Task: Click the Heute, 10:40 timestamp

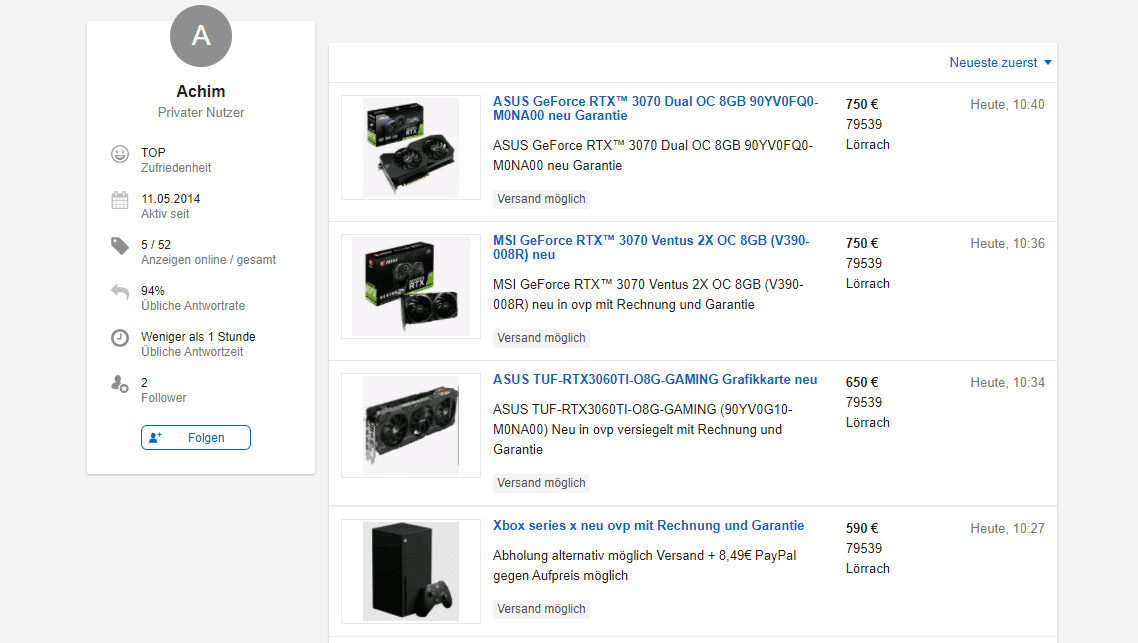Action: pyautogui.click(x=1007, y=105)
